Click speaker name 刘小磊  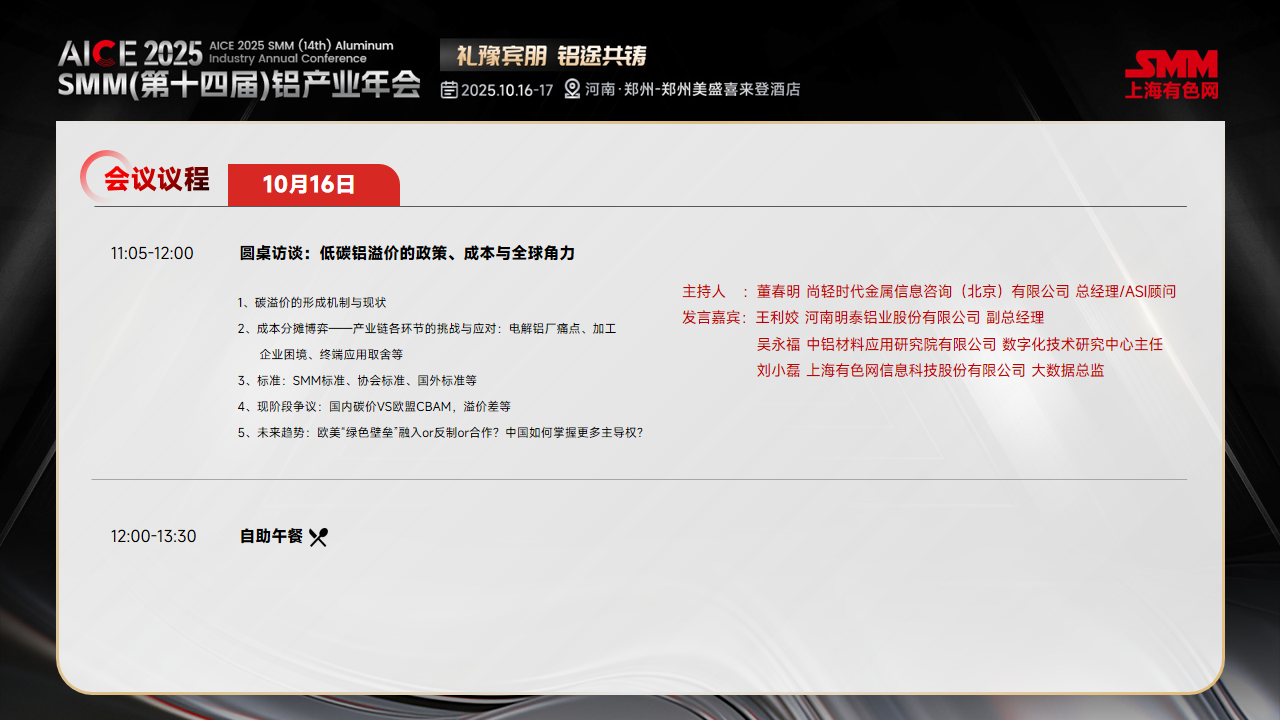pyautogui.click(x=778, y=371)
